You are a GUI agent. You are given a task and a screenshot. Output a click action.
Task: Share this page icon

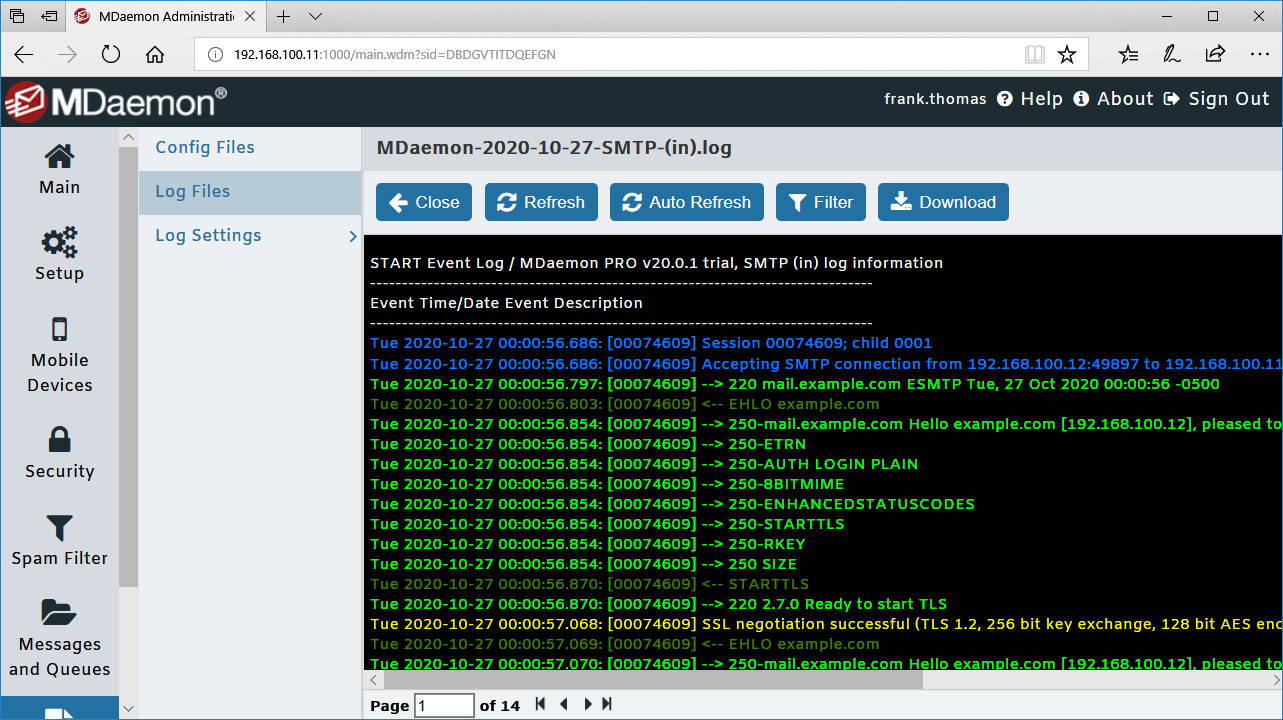[1215, 54]
